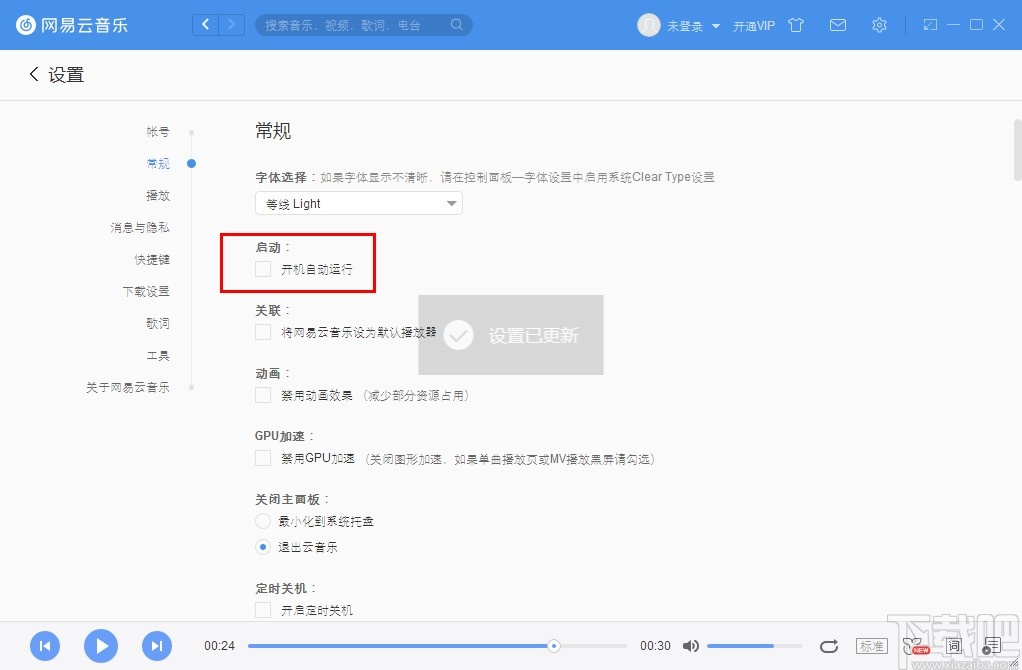Open the skin (shirt) icon
This screenshot has height=670, width=1022.
point(795,25)
